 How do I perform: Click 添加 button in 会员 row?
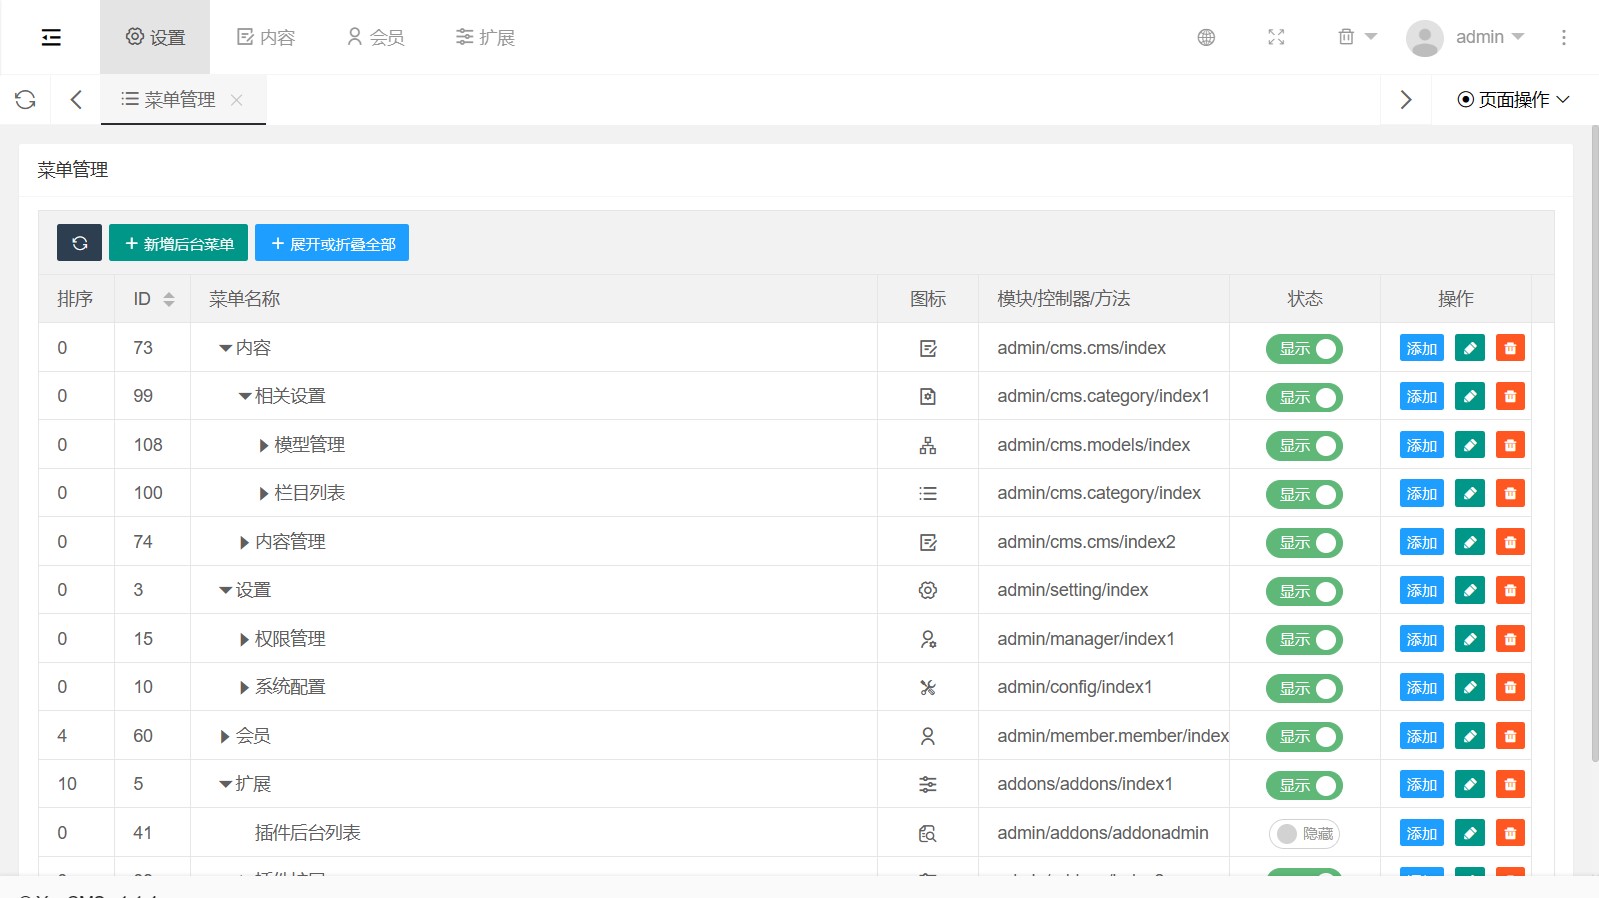coord(1422,736)
